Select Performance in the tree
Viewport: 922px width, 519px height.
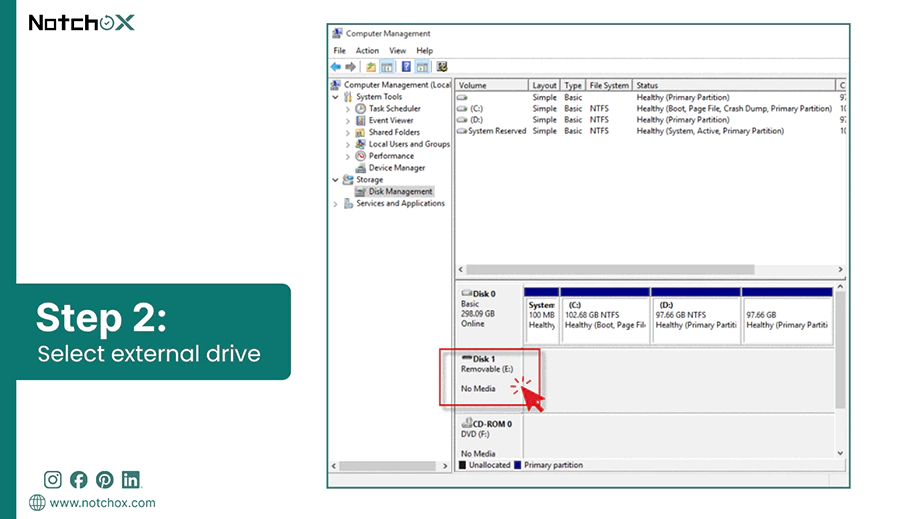click(391, 156)
